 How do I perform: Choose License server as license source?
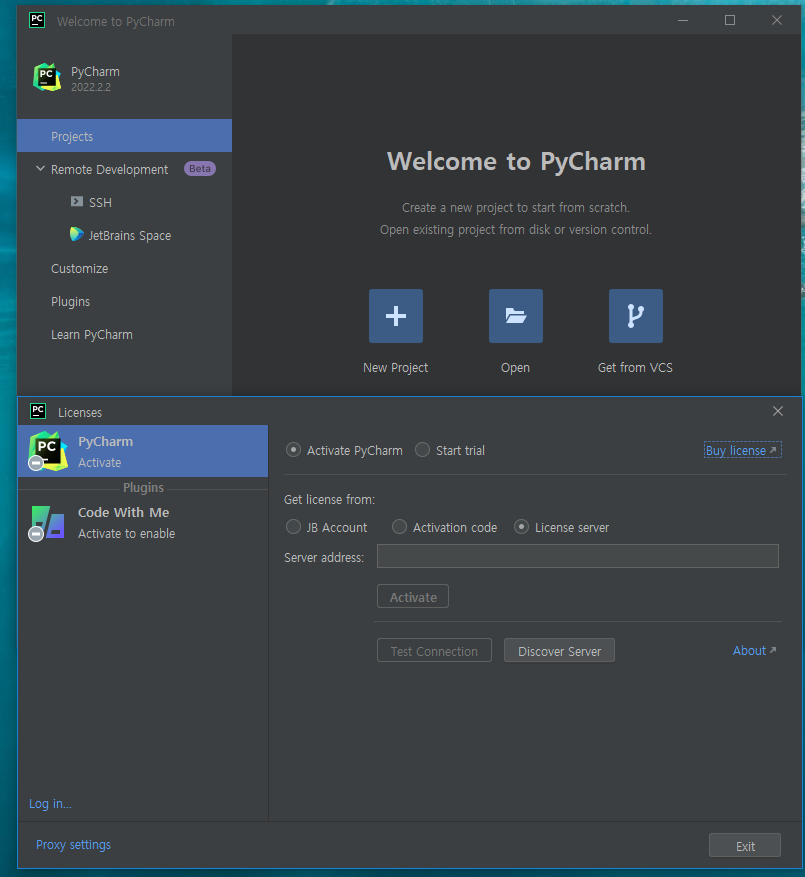pyautogui.click(x=521, y=527)
